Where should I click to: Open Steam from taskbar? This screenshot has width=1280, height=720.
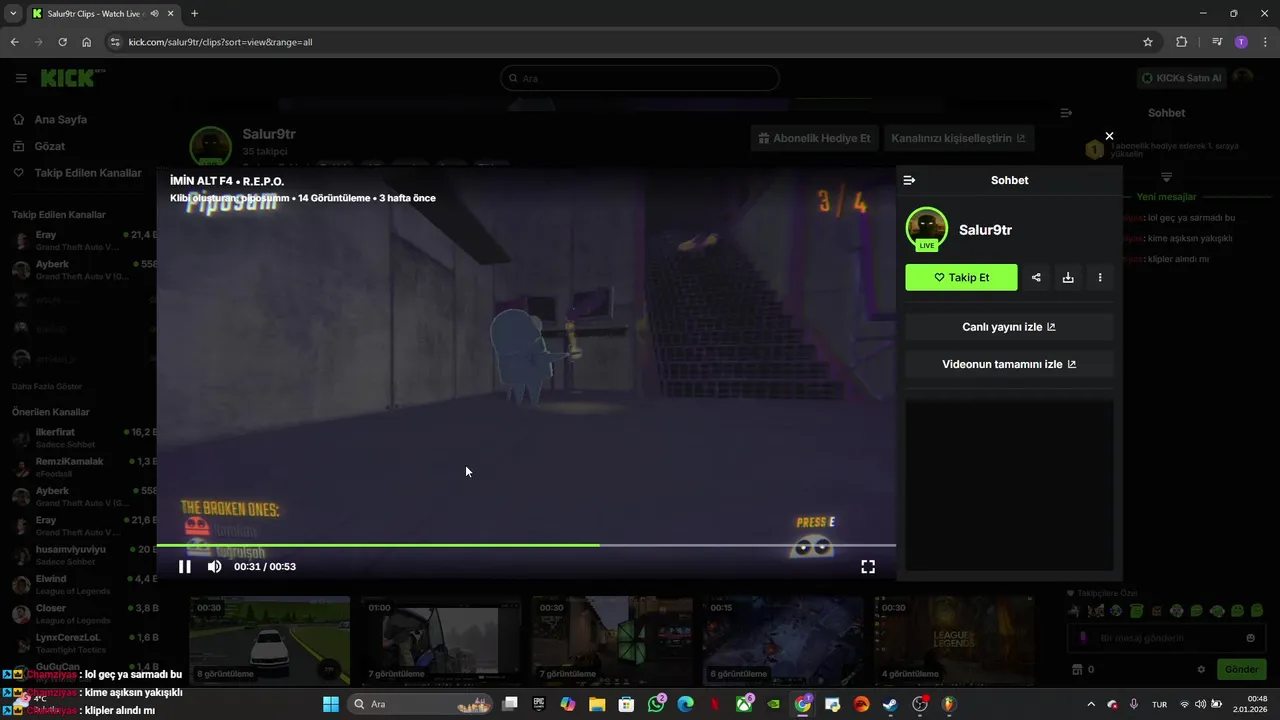tap(890, 704)
